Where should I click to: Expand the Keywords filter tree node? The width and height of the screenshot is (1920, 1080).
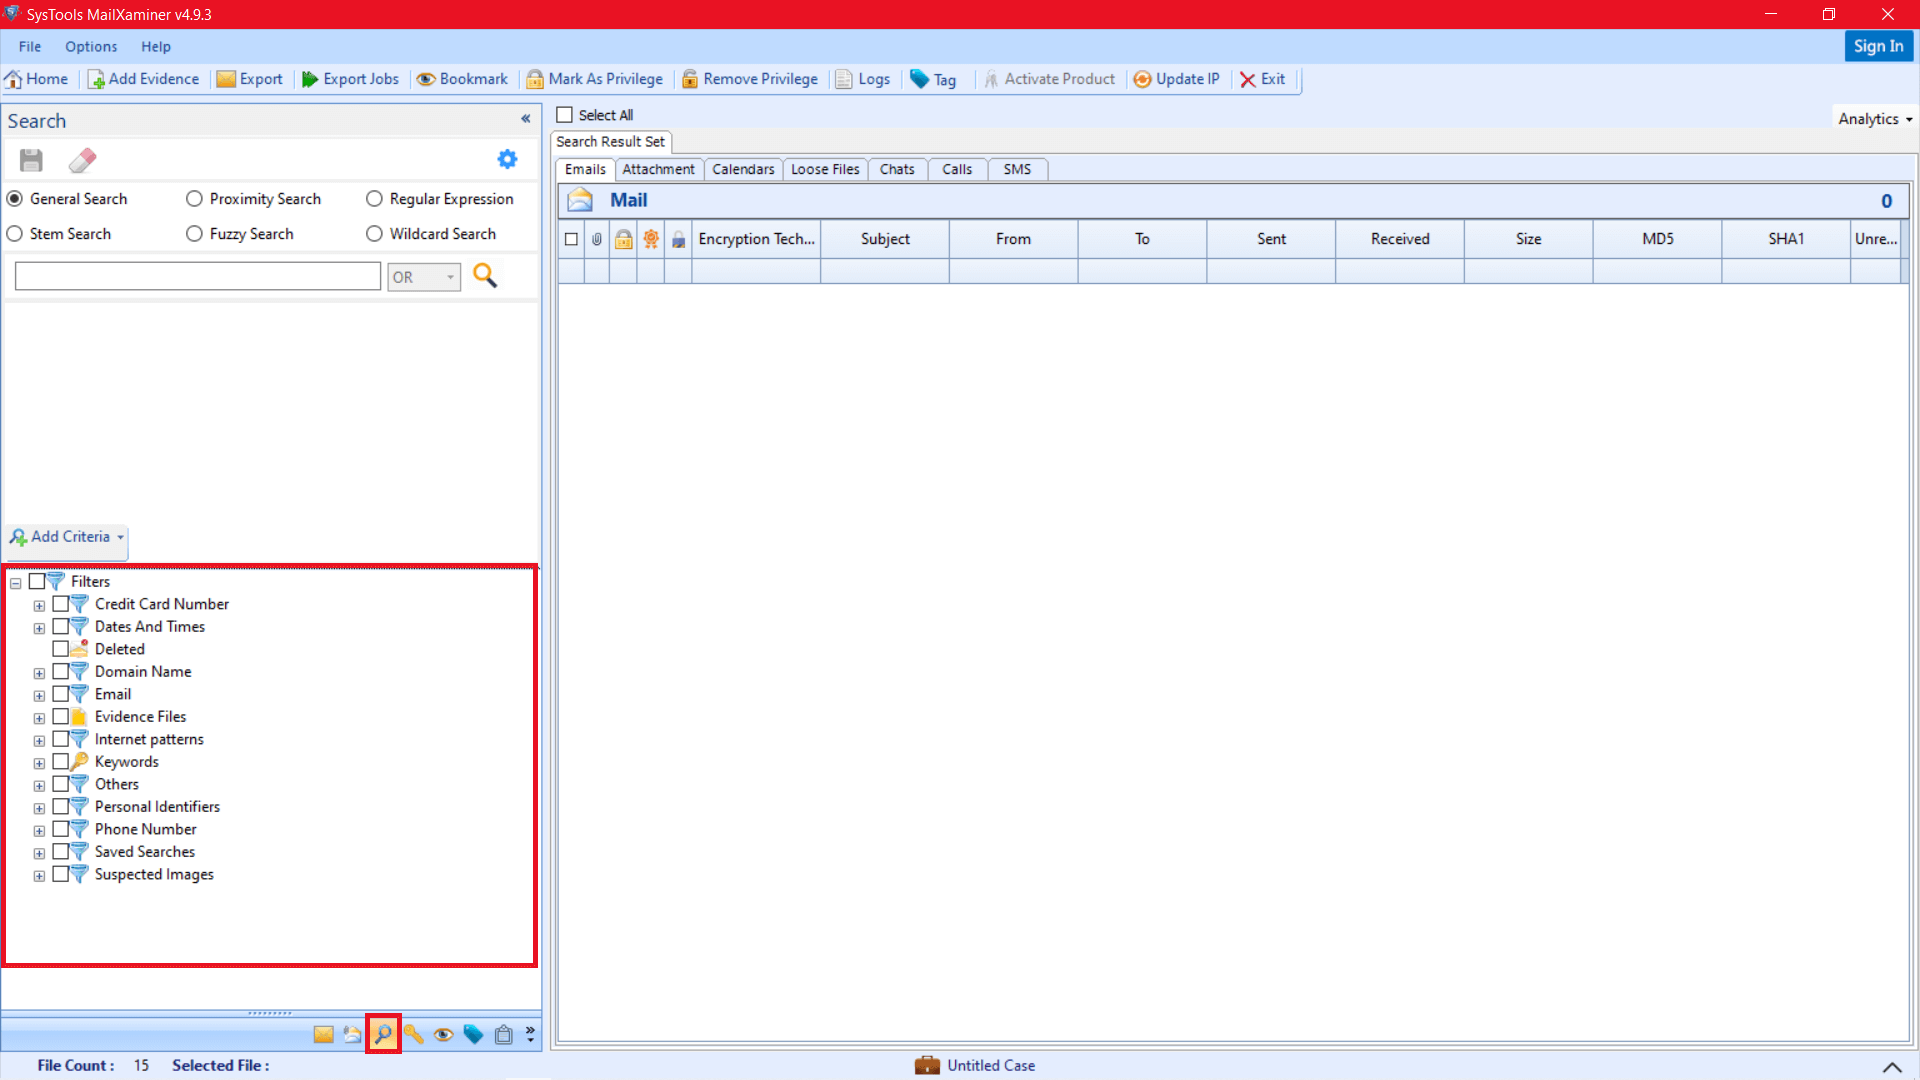point(40,762)
